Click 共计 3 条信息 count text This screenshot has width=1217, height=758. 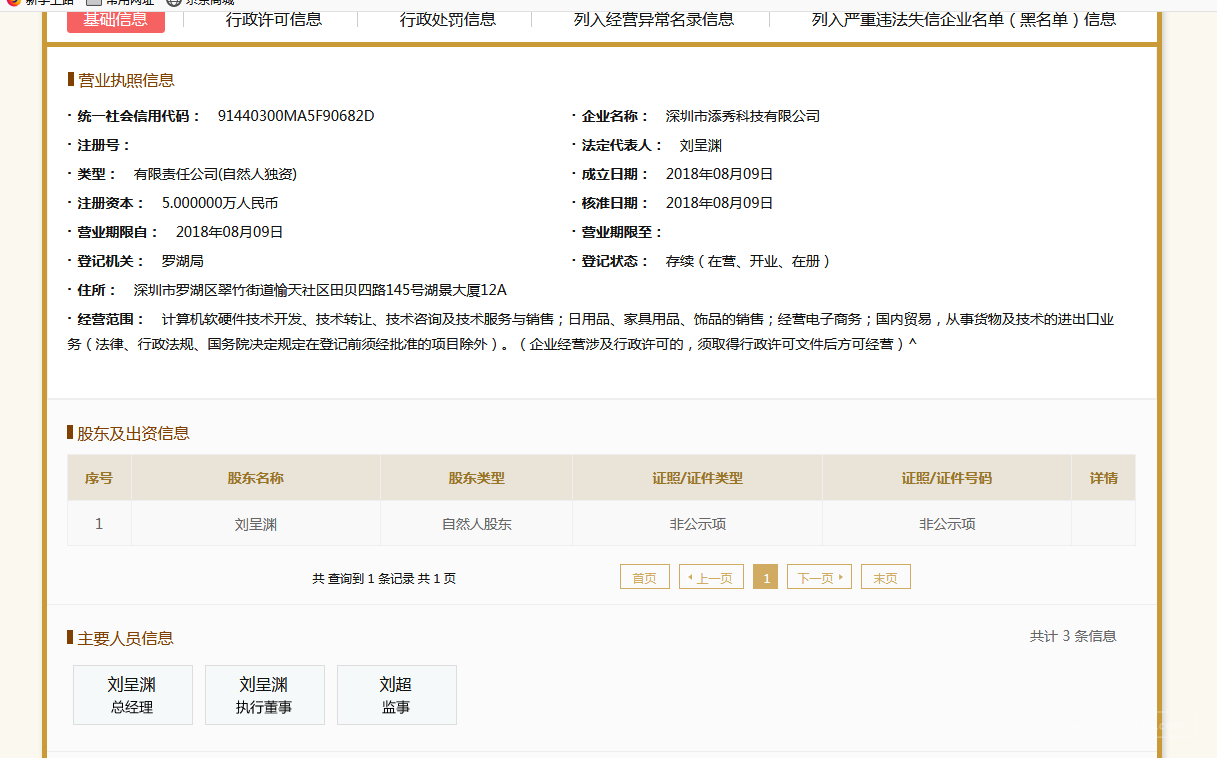click(1073, 636)
